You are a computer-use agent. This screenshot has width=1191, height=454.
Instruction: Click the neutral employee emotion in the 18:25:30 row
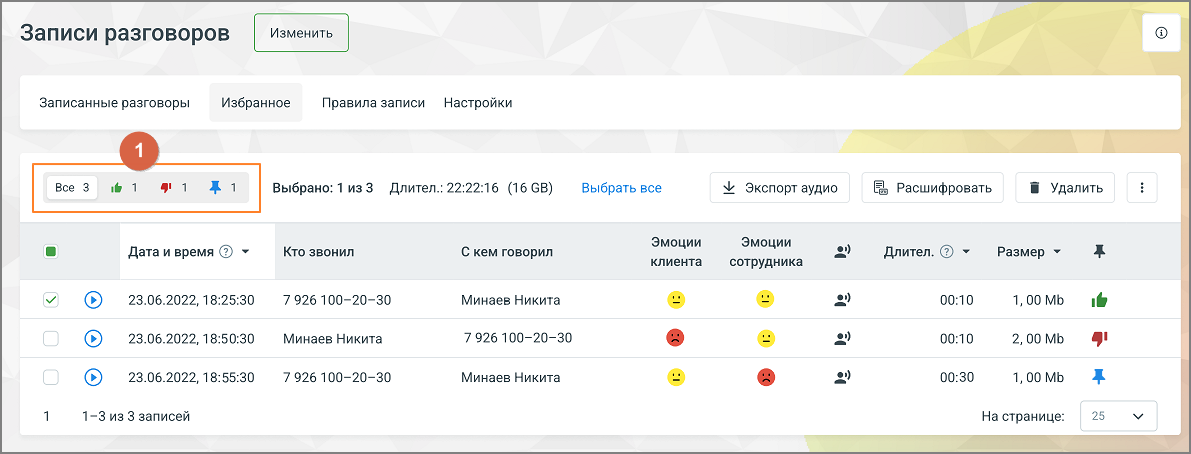coord(765,299)
